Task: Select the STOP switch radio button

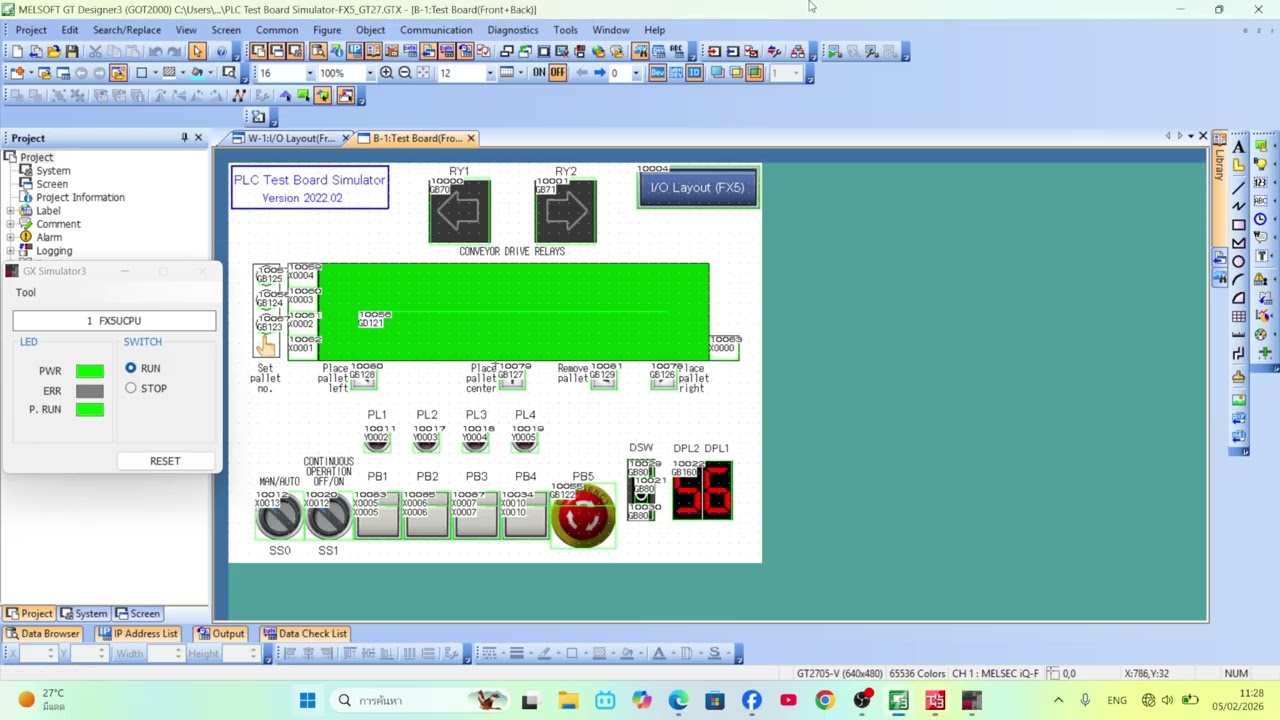Action: (131, 388)
